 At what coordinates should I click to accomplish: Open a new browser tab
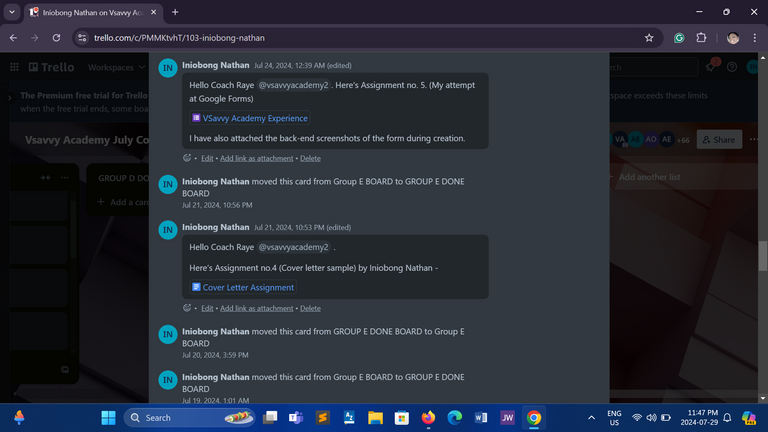point(175,12)
